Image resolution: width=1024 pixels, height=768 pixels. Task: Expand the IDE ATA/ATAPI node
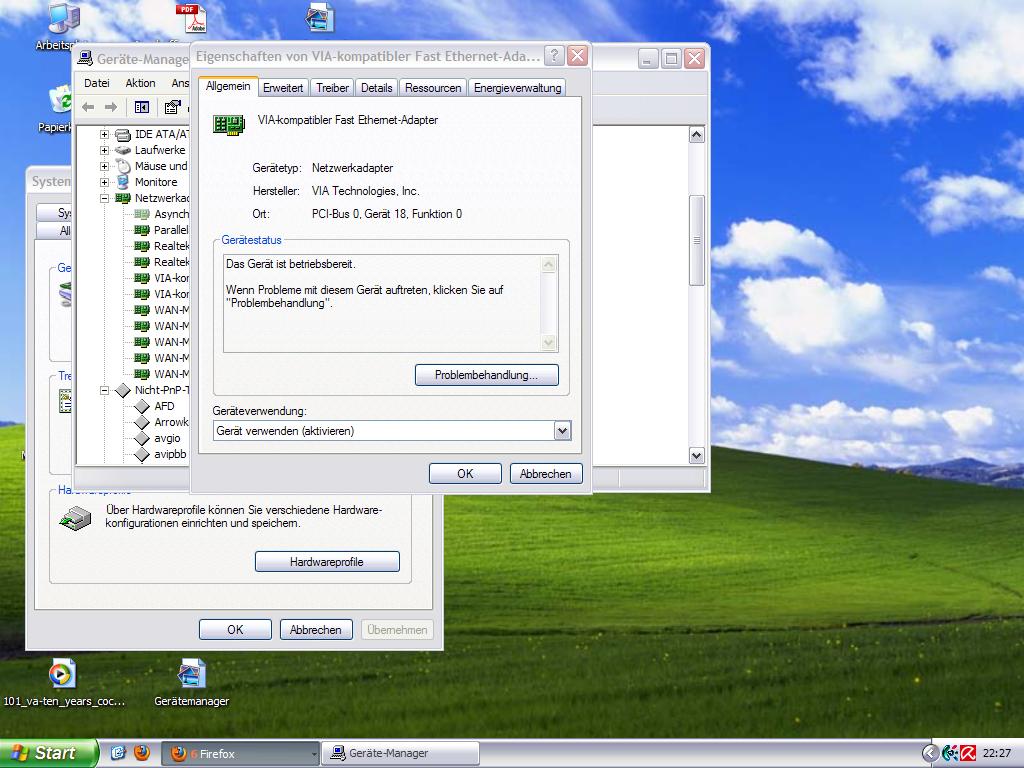pos(104,135)
